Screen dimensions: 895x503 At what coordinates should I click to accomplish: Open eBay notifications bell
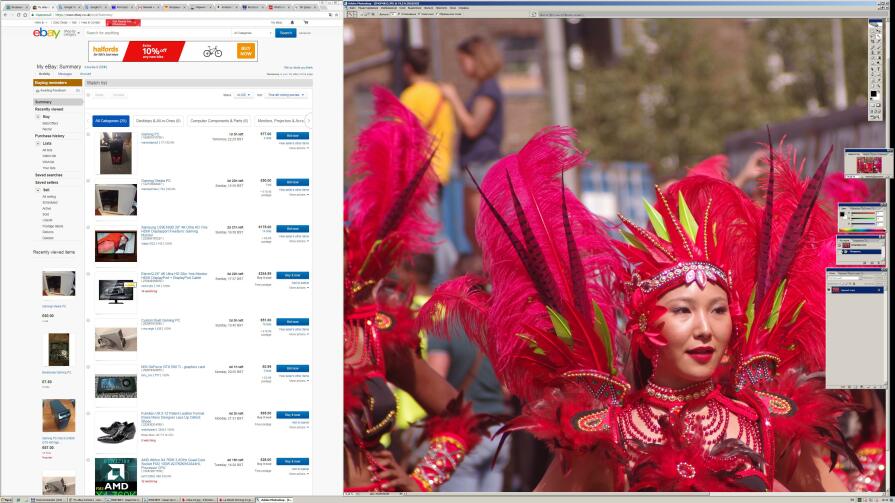point(292,22)
